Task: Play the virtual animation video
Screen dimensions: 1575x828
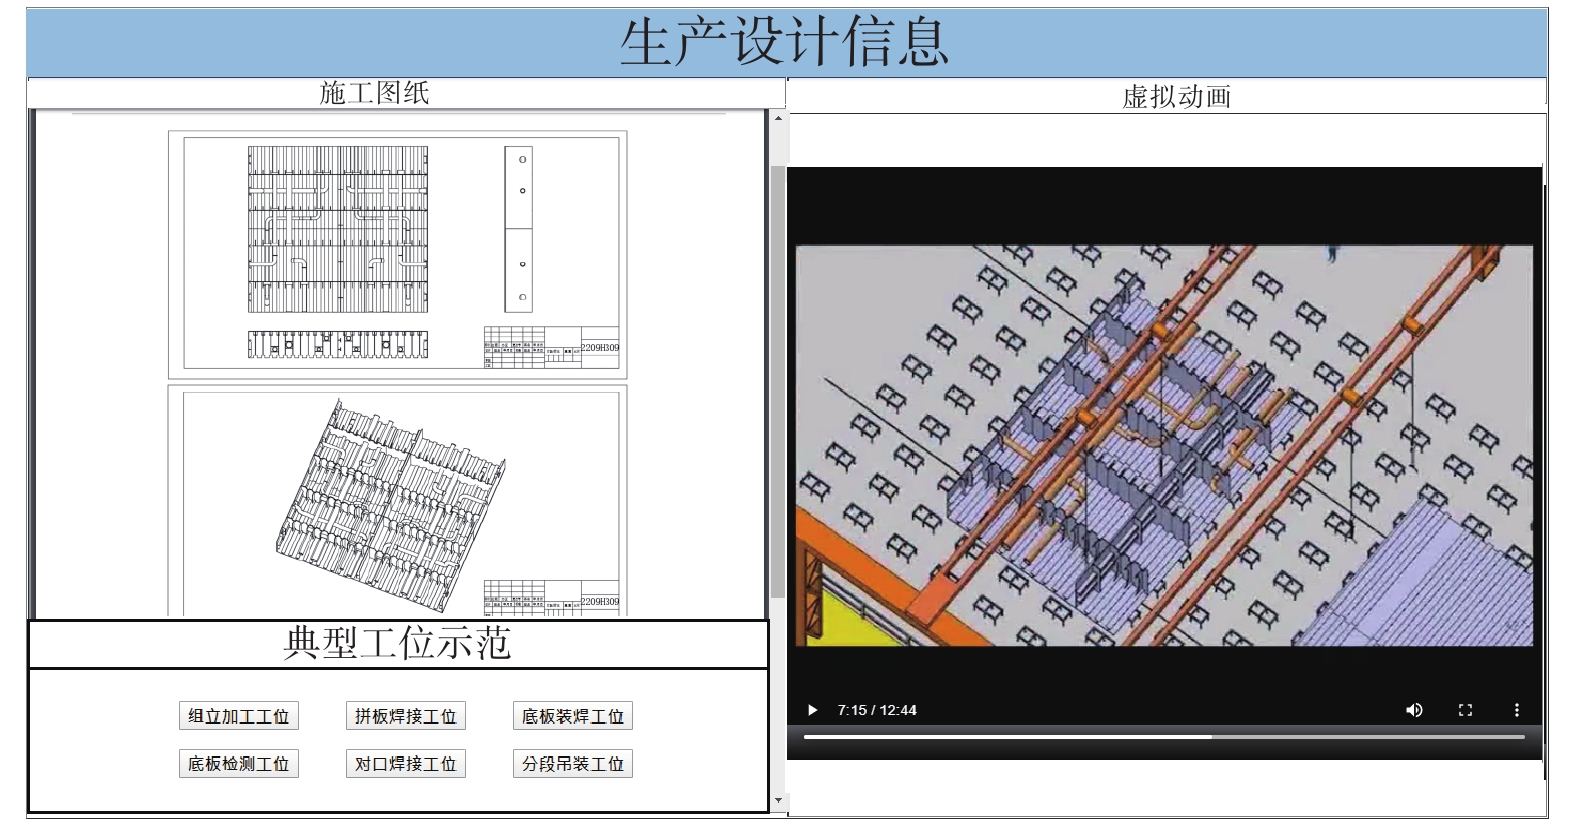Action: (812, 710)
